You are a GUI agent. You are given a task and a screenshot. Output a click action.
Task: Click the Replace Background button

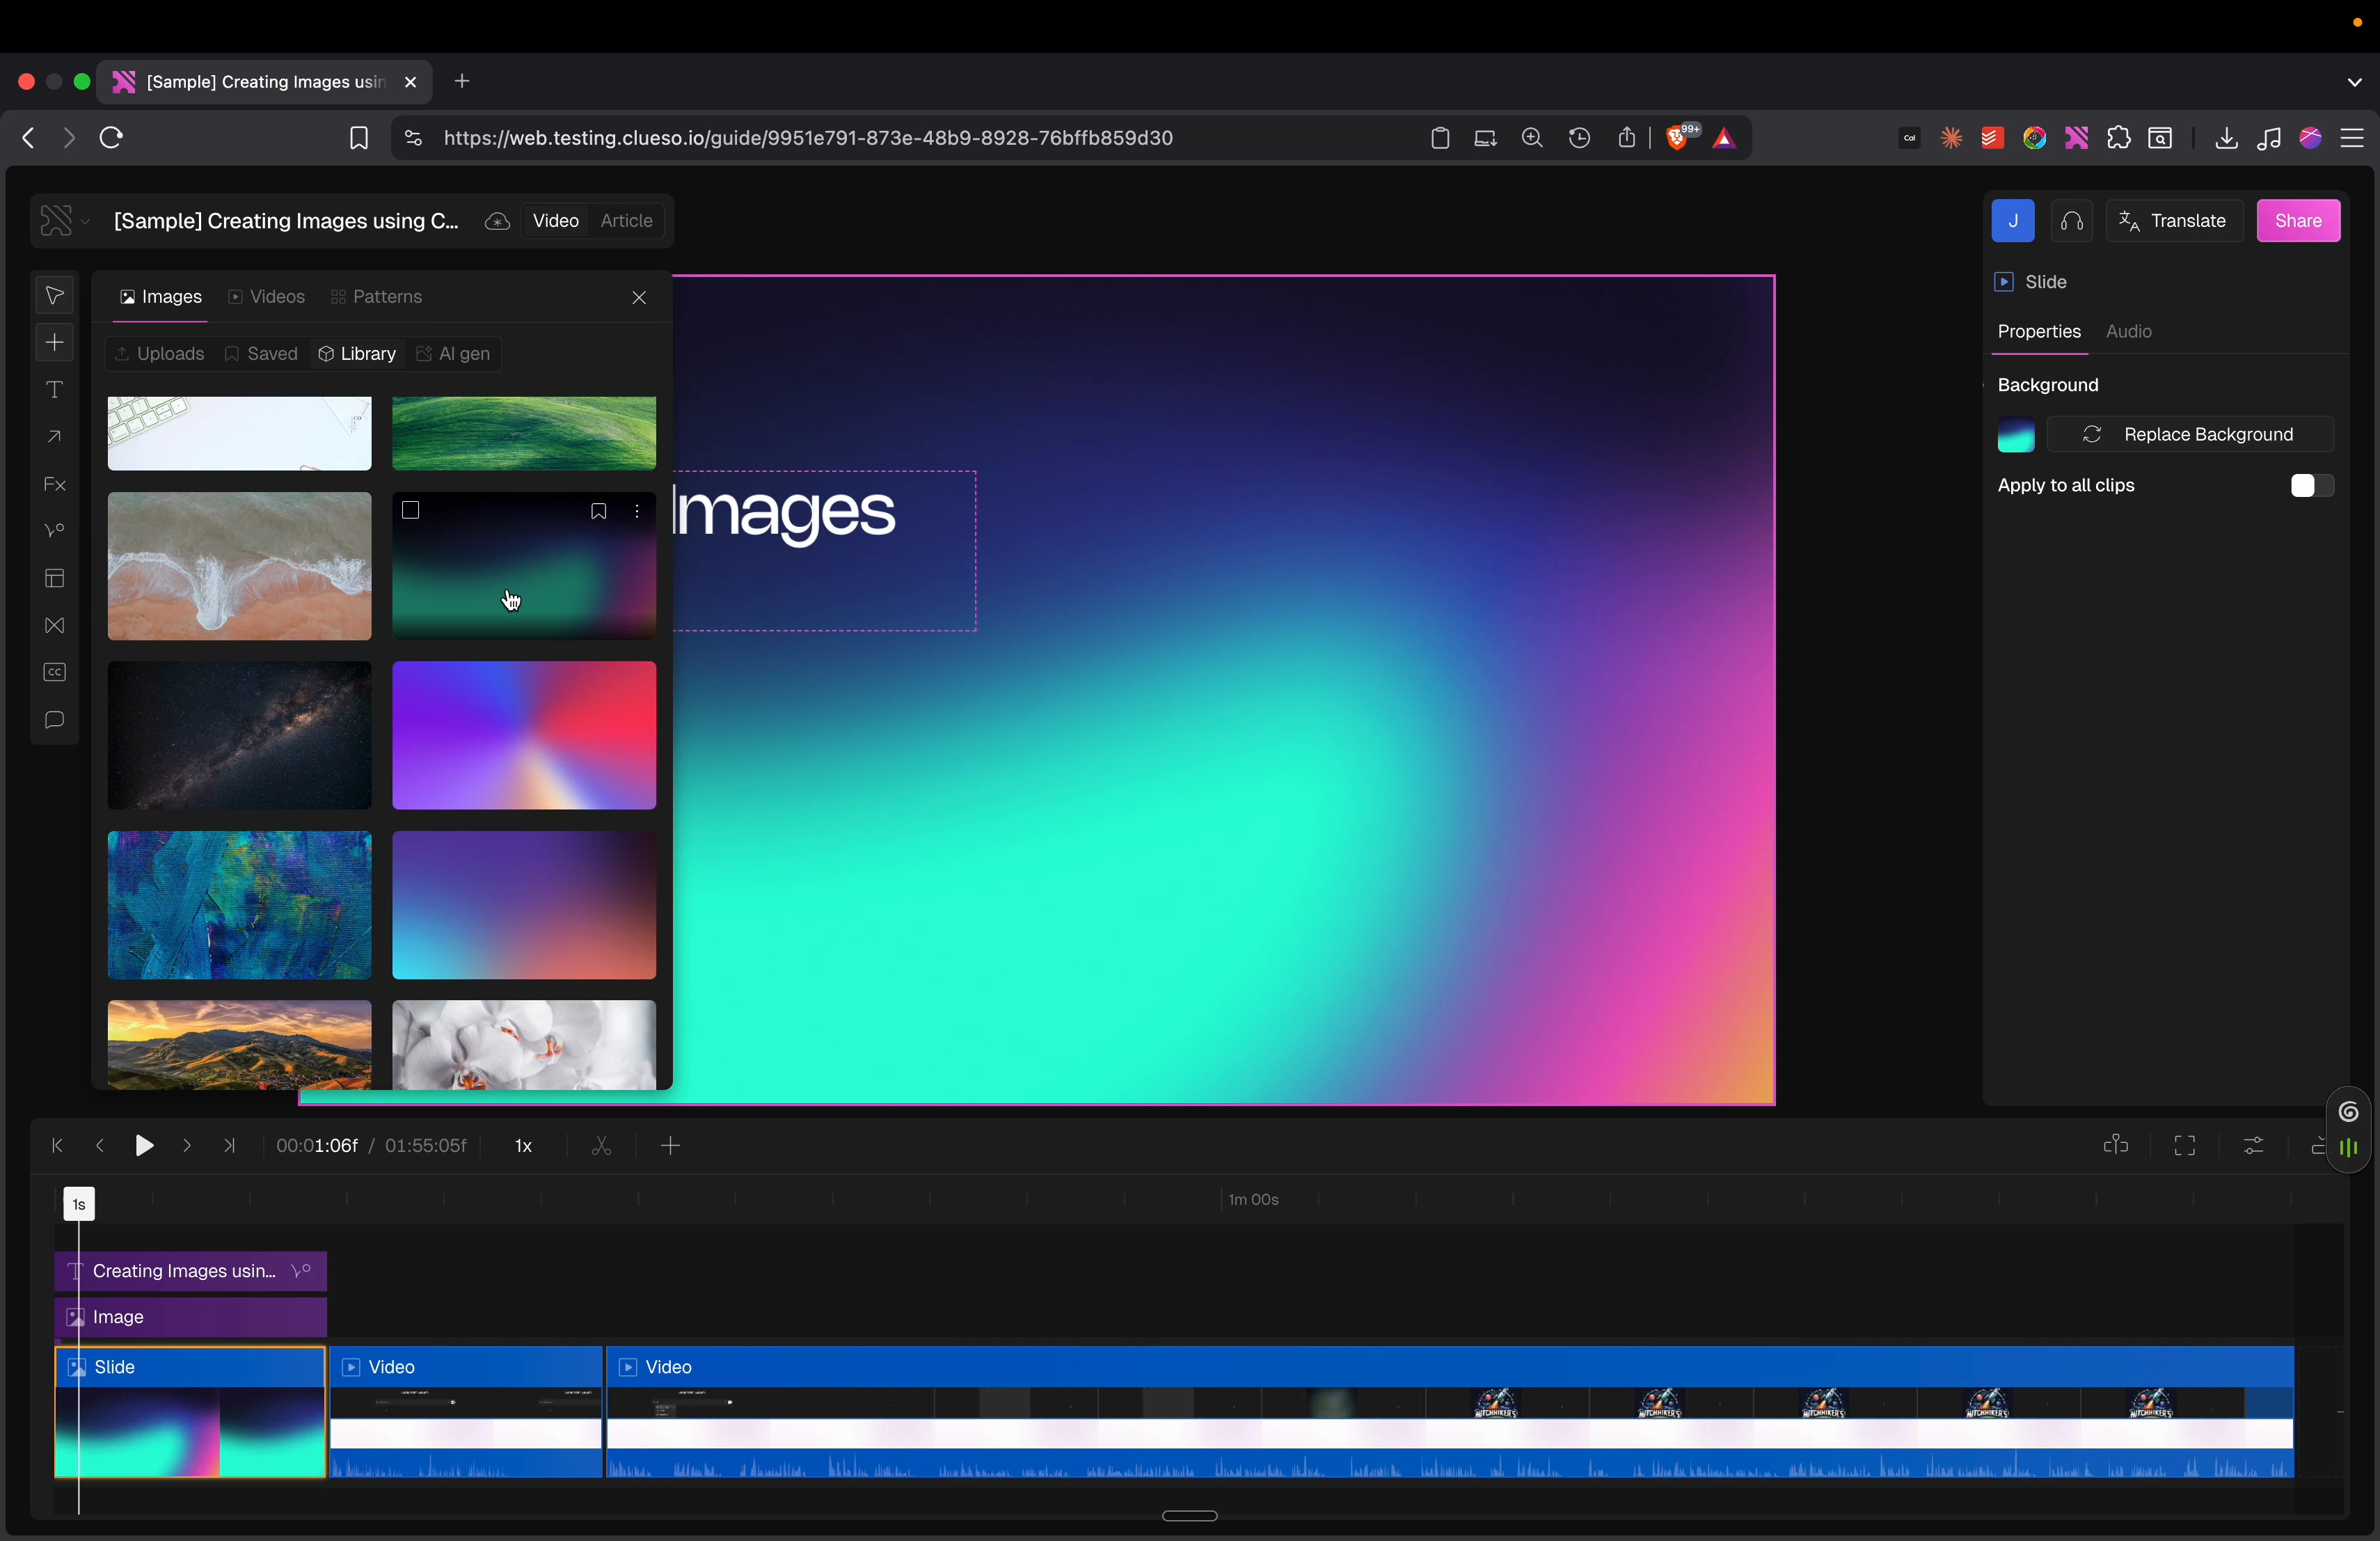point(2190,435)
